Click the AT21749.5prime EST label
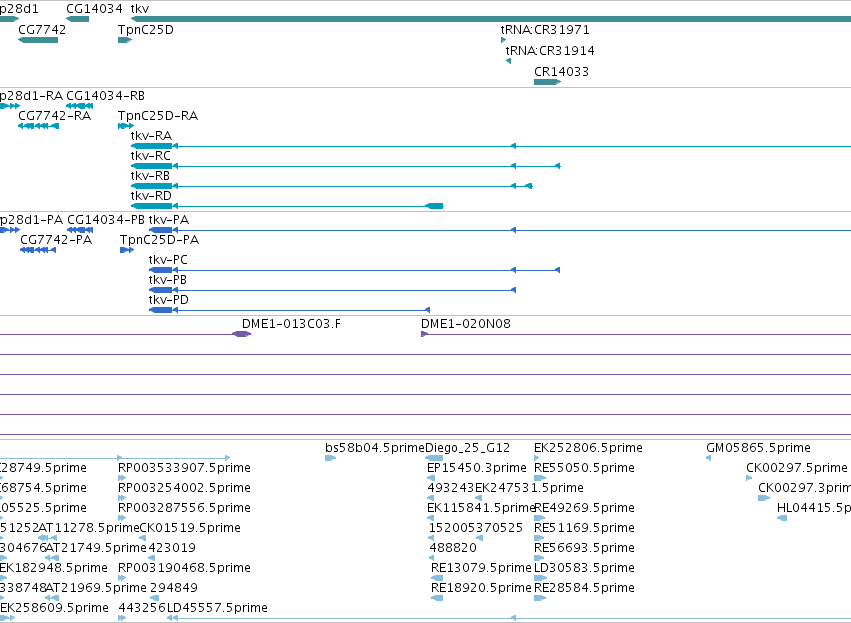The image size is (851, 623). pos(96,548)
